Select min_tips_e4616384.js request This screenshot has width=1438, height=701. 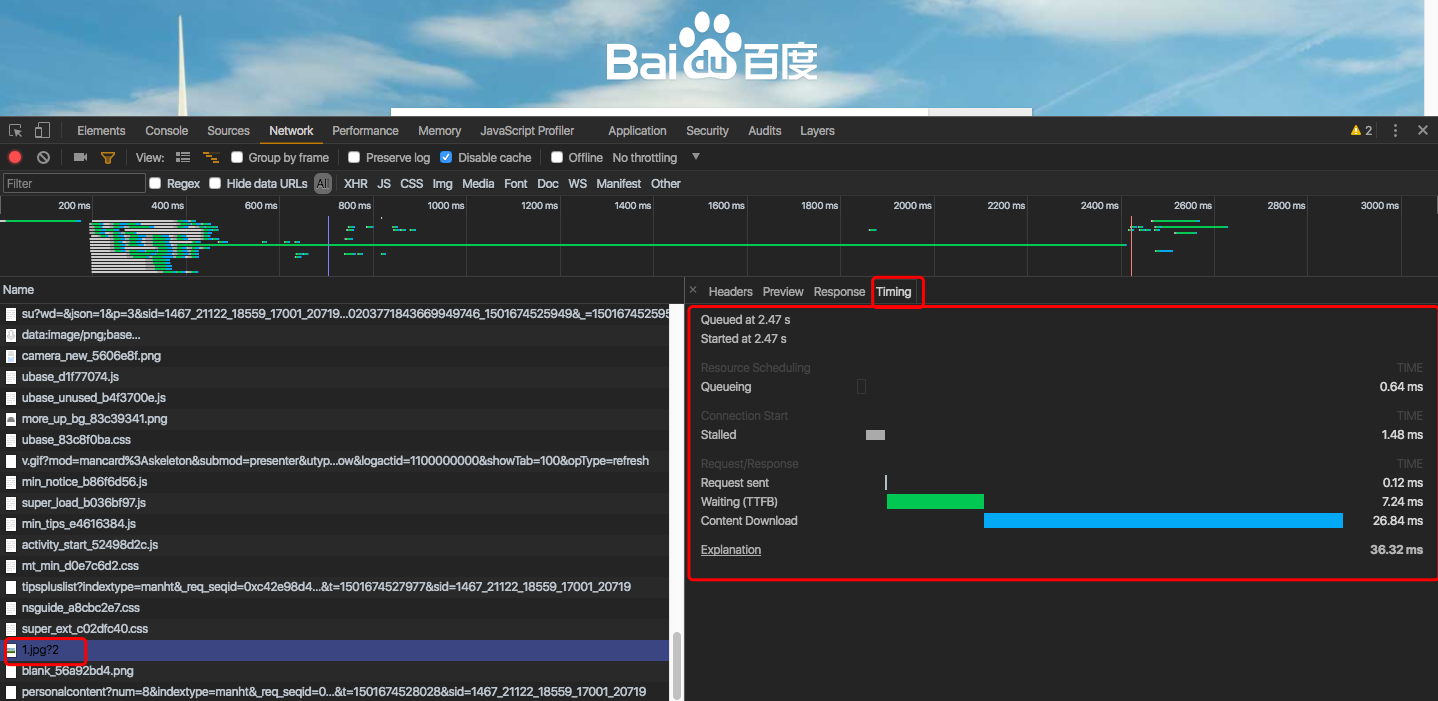[x=335, y=524]
